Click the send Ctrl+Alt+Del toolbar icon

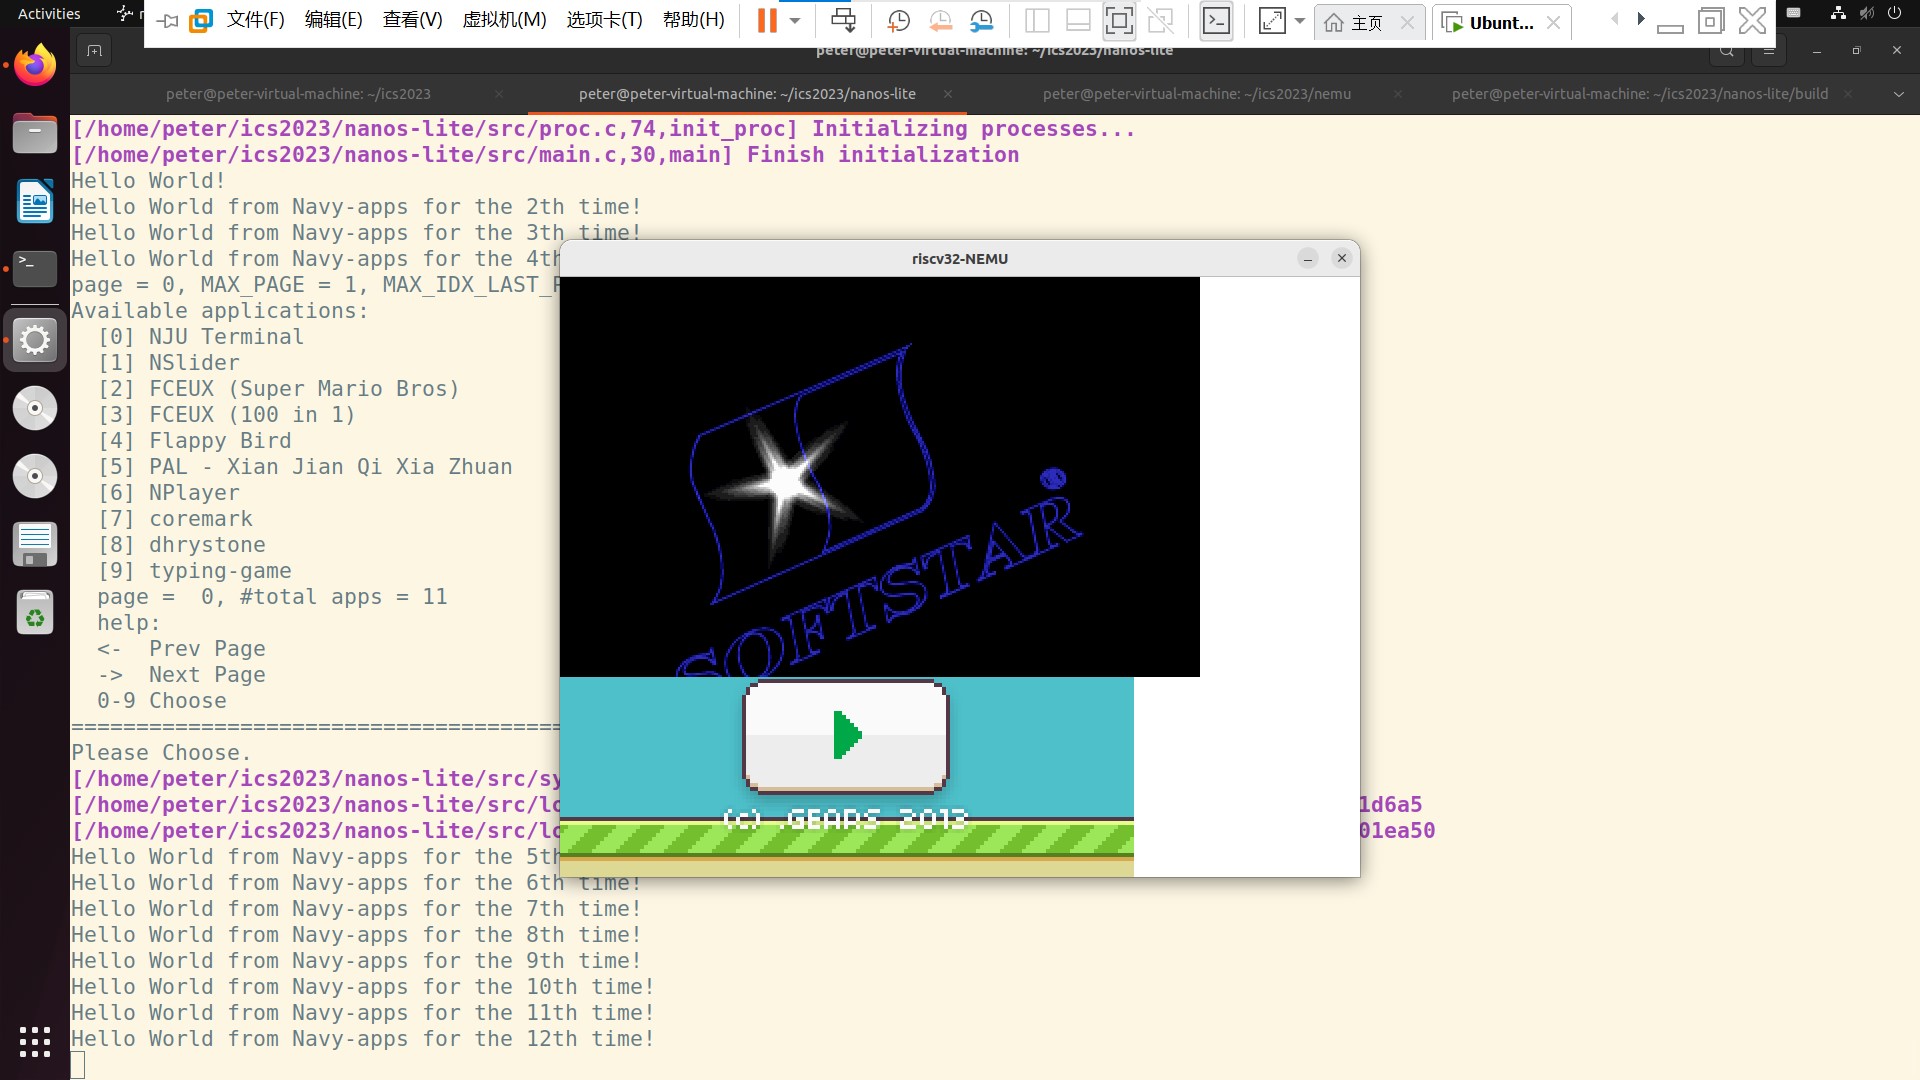(843, 21)
